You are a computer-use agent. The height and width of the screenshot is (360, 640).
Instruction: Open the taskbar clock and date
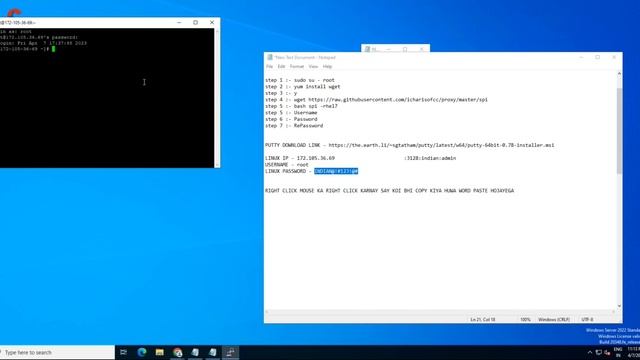tap(633, 352)
